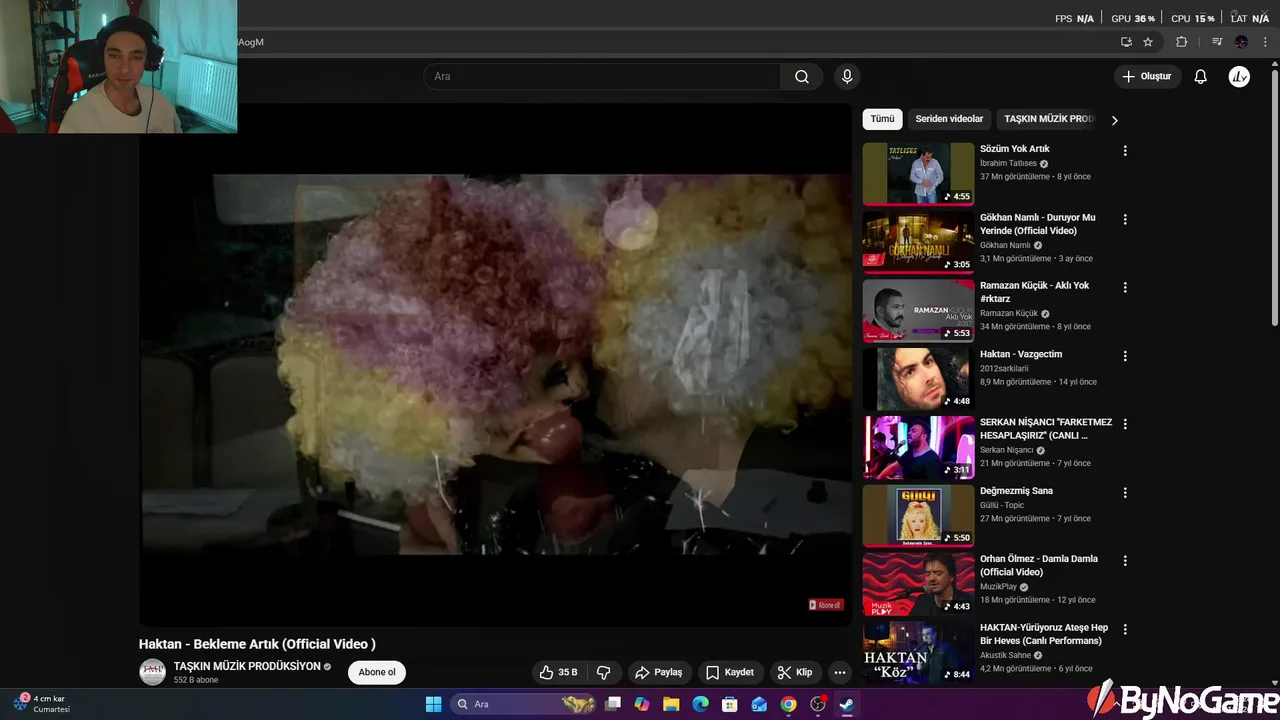Screen dimensions: 1280x720
Task: Click the 2012sarkilarii channel name
Action: click(1004, 368)
